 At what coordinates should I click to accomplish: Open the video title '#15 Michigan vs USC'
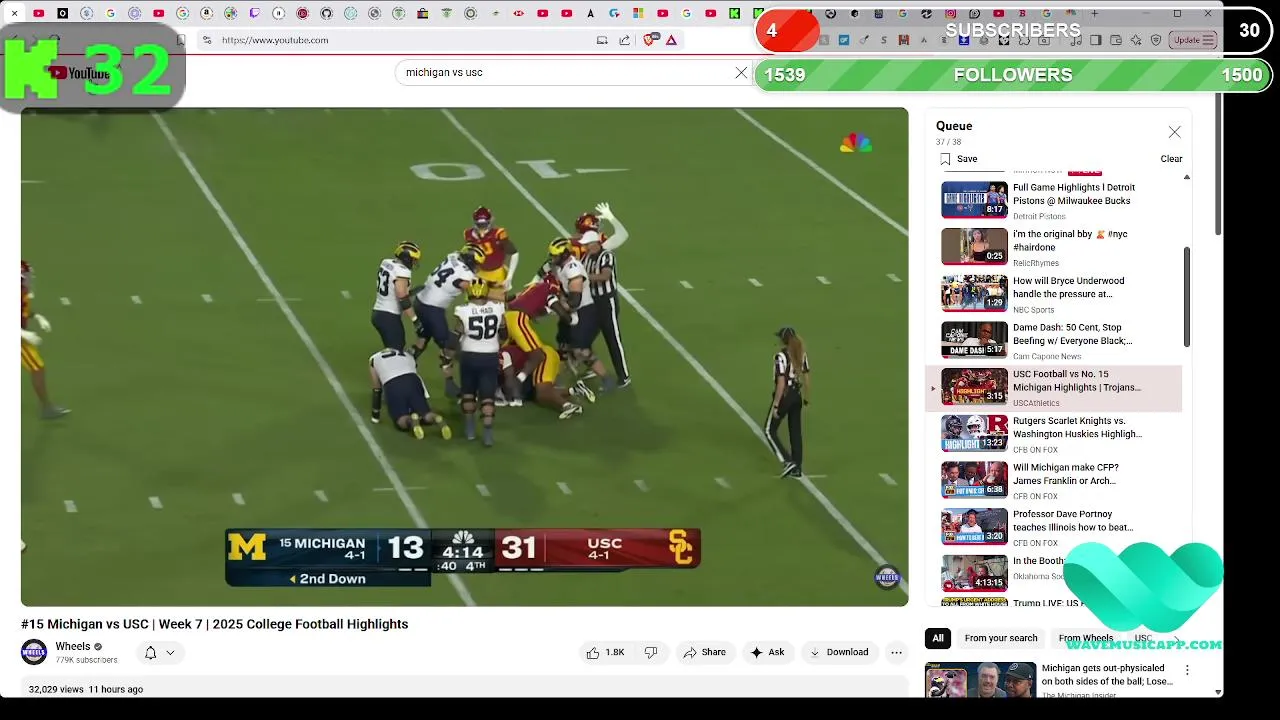pos(214,624)
